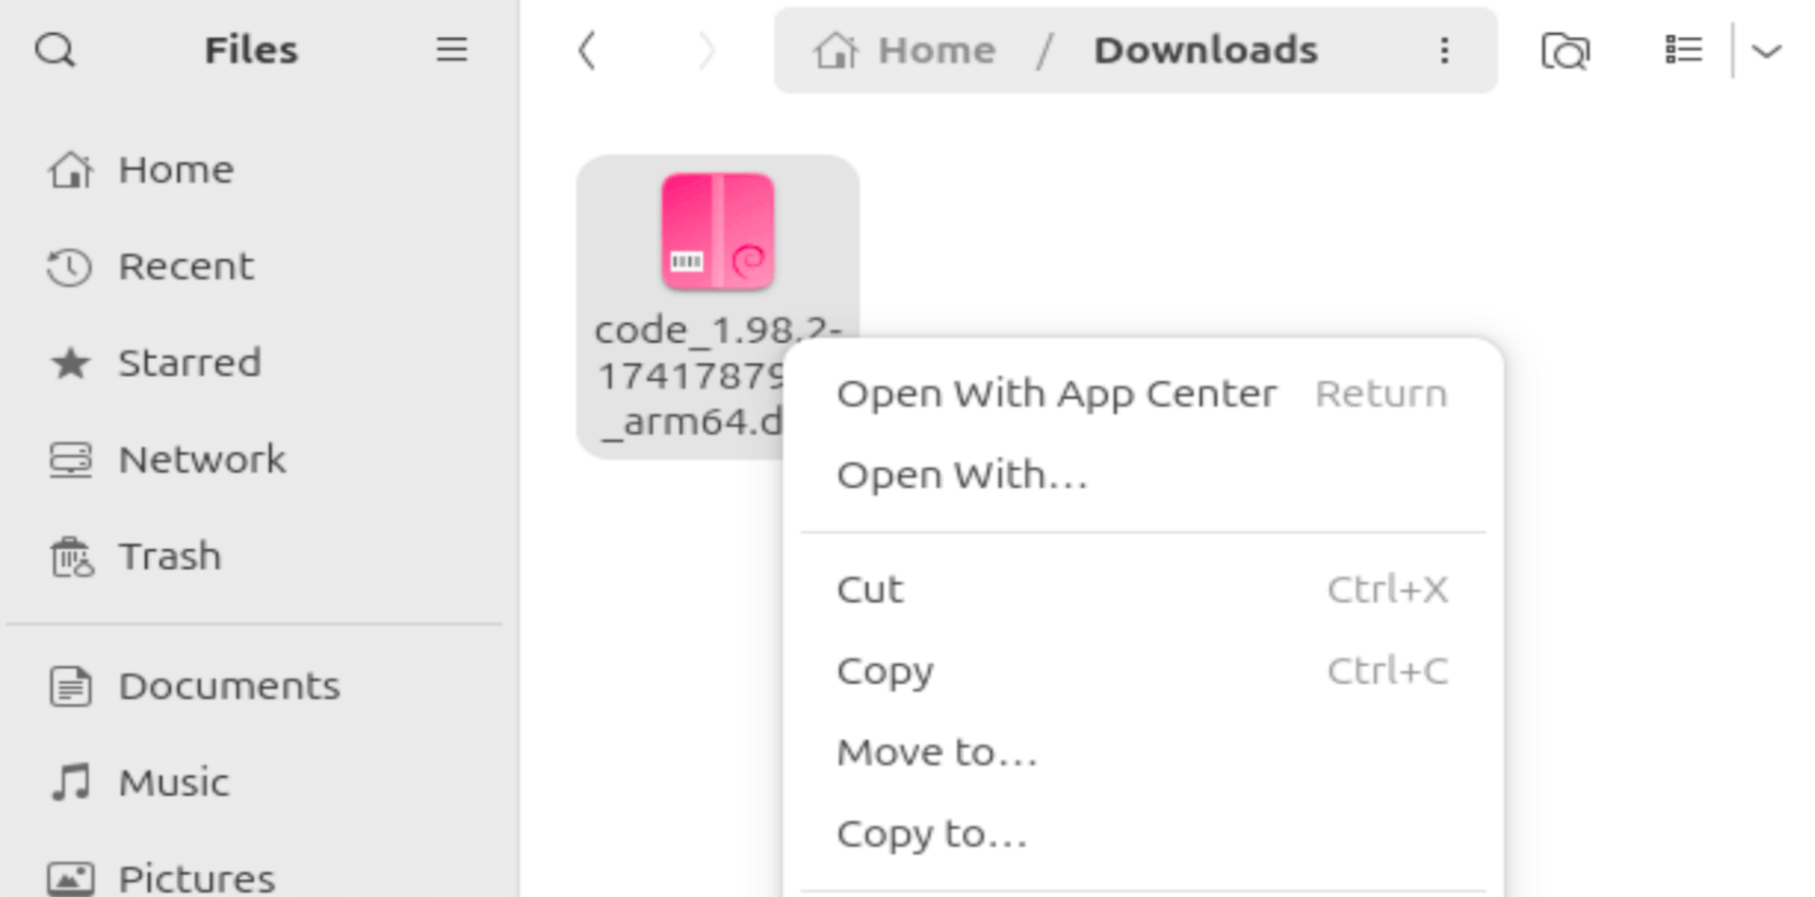Open the Music folder in the sidebar
The image size is (1815, 897).
[173, 782]
